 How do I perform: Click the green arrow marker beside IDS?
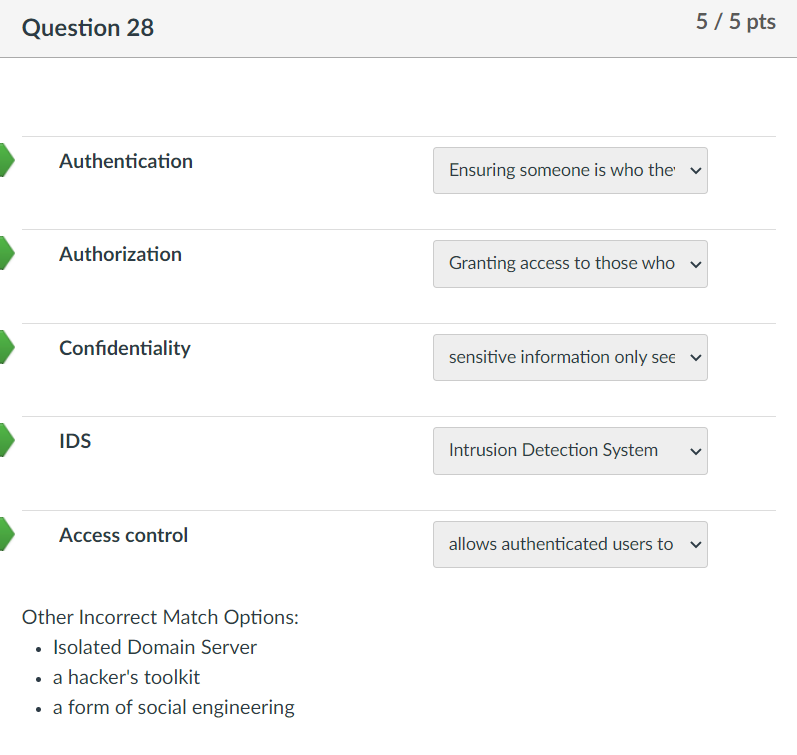point(7,440)
